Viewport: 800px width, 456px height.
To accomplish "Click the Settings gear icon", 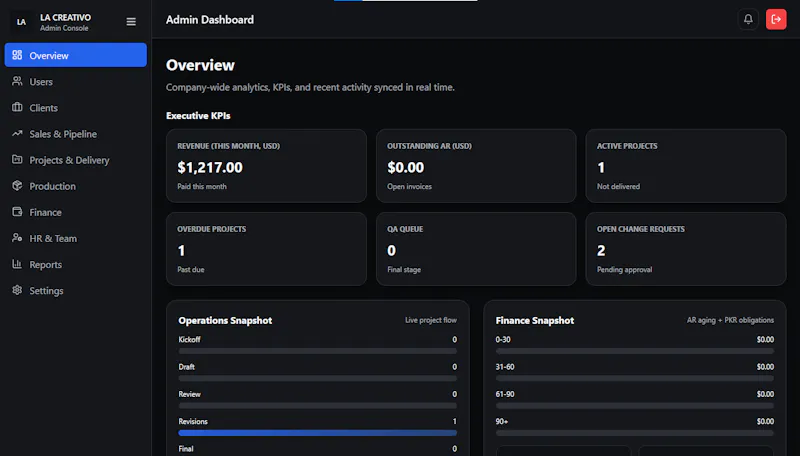I will point(17,290).
